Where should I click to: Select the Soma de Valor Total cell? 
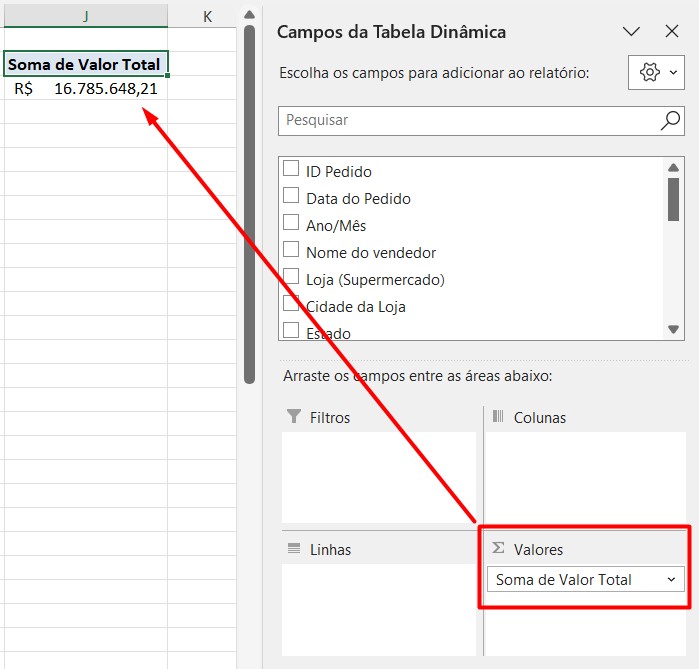[85, 65]
